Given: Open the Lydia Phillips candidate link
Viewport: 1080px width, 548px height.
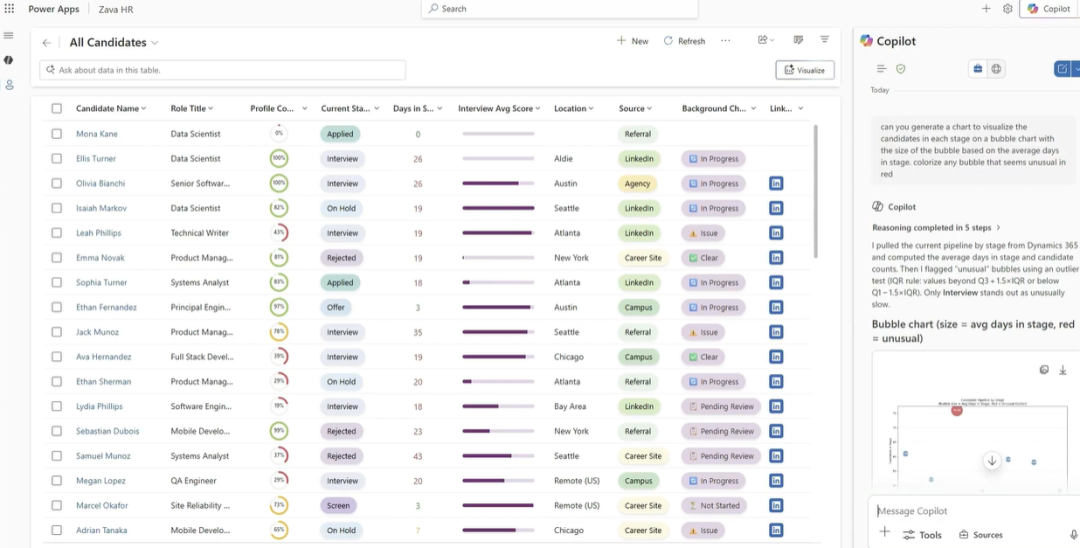Looking at the screenshot, I should pos(99,407).
